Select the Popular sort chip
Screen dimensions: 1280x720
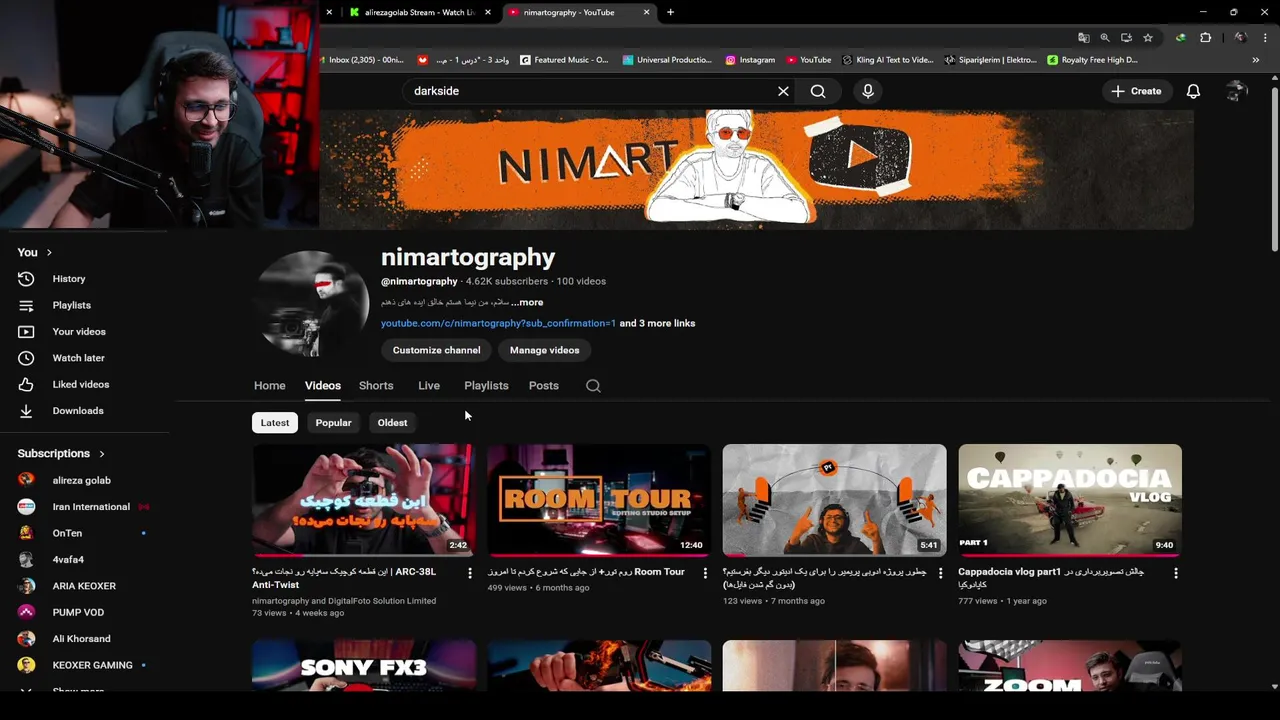[x=333, y=423]
